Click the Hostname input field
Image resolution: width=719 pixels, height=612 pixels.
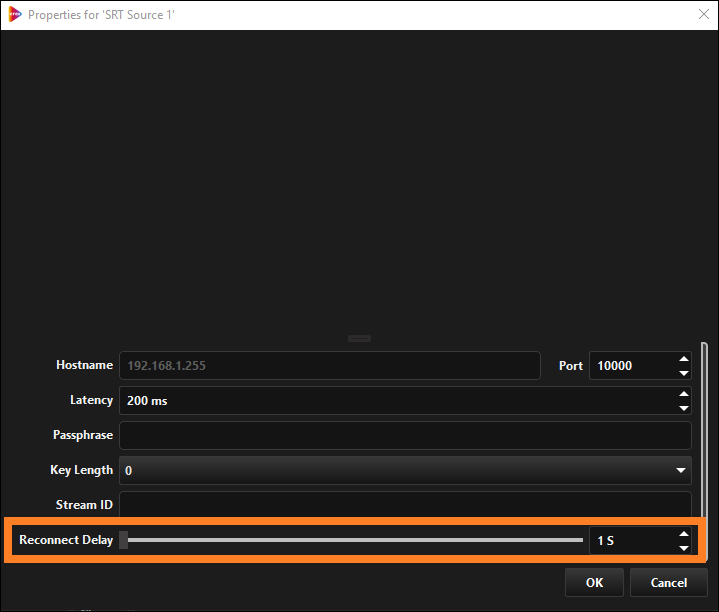pyautogui.click(x=330, y=365)
